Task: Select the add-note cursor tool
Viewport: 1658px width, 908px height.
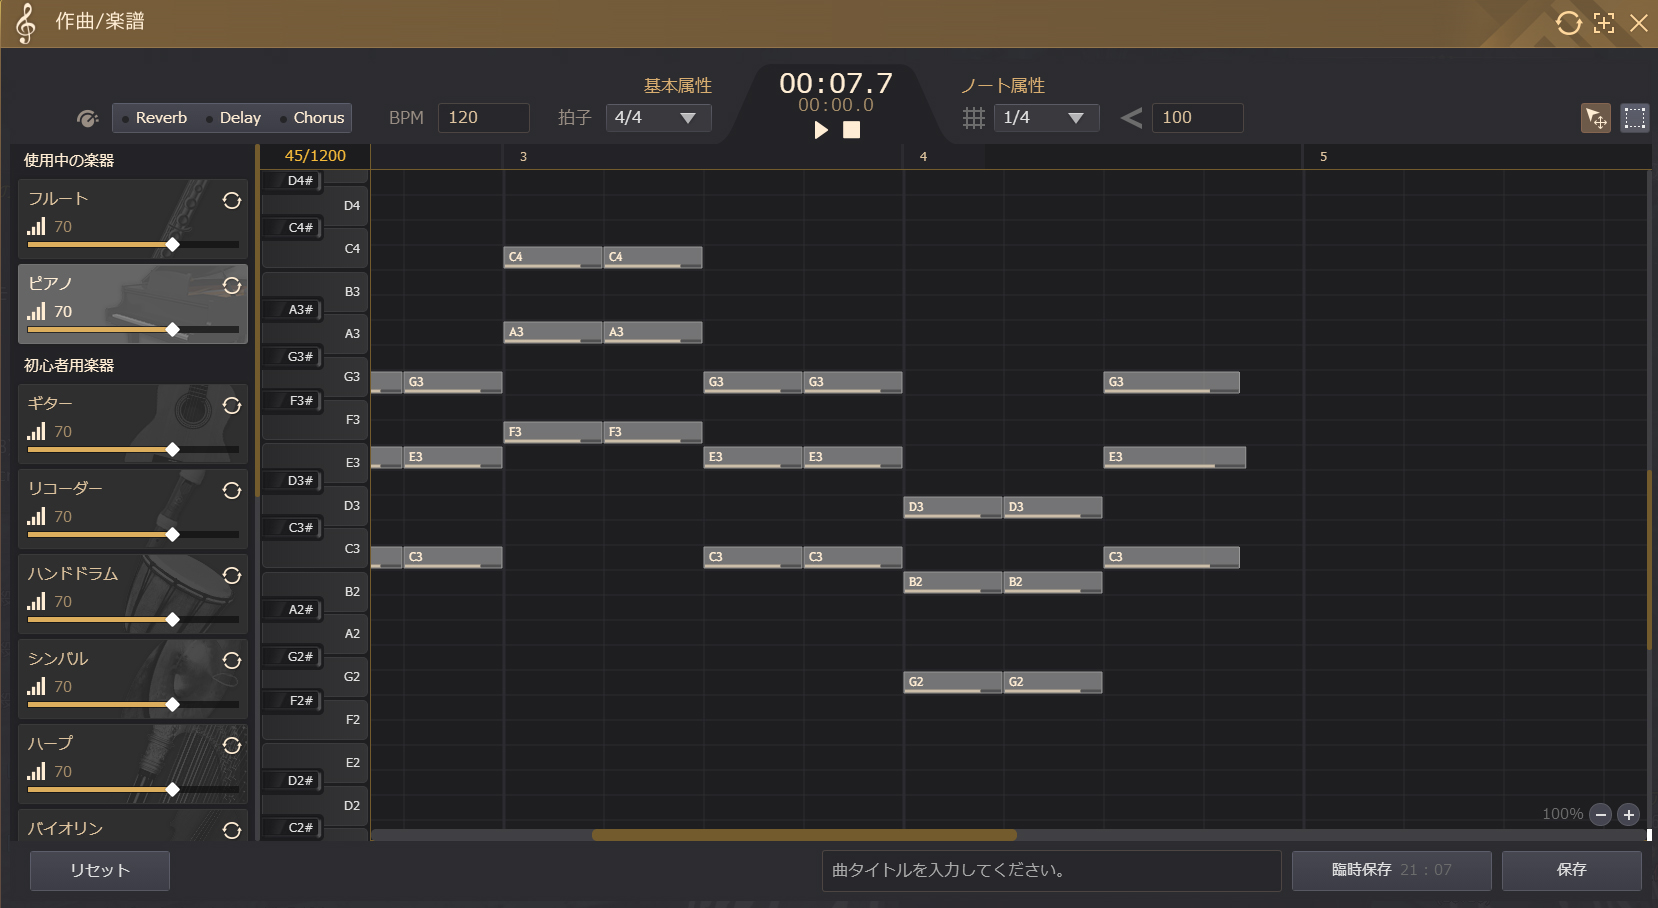Action: coord(1596,118)
